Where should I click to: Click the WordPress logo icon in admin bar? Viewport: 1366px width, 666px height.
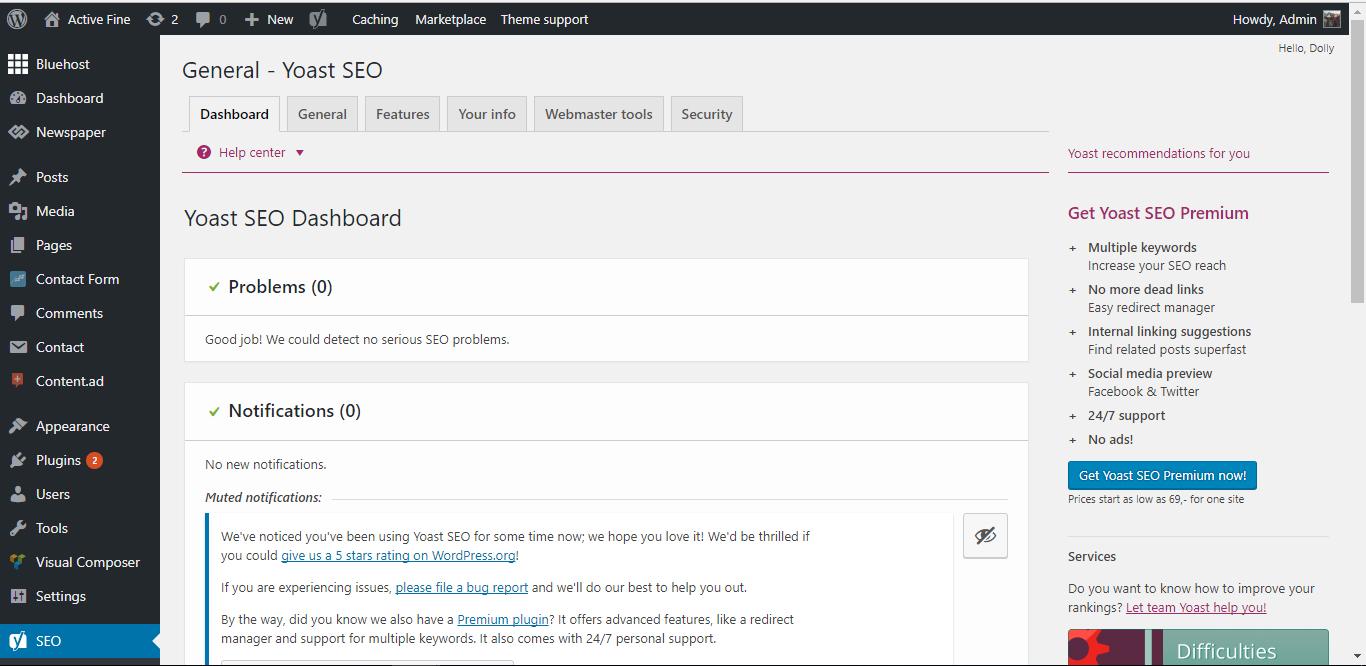point(17,19)
